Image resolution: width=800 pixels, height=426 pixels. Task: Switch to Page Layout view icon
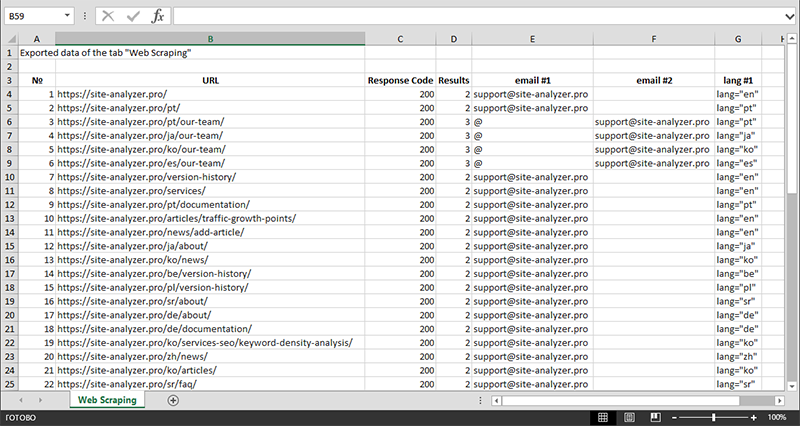coord(629,417)
